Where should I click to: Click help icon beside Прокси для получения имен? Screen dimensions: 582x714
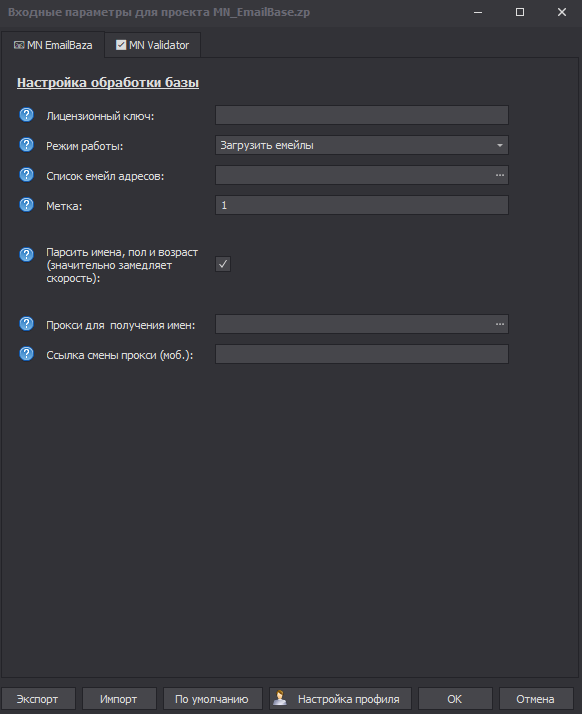point(26,324)
